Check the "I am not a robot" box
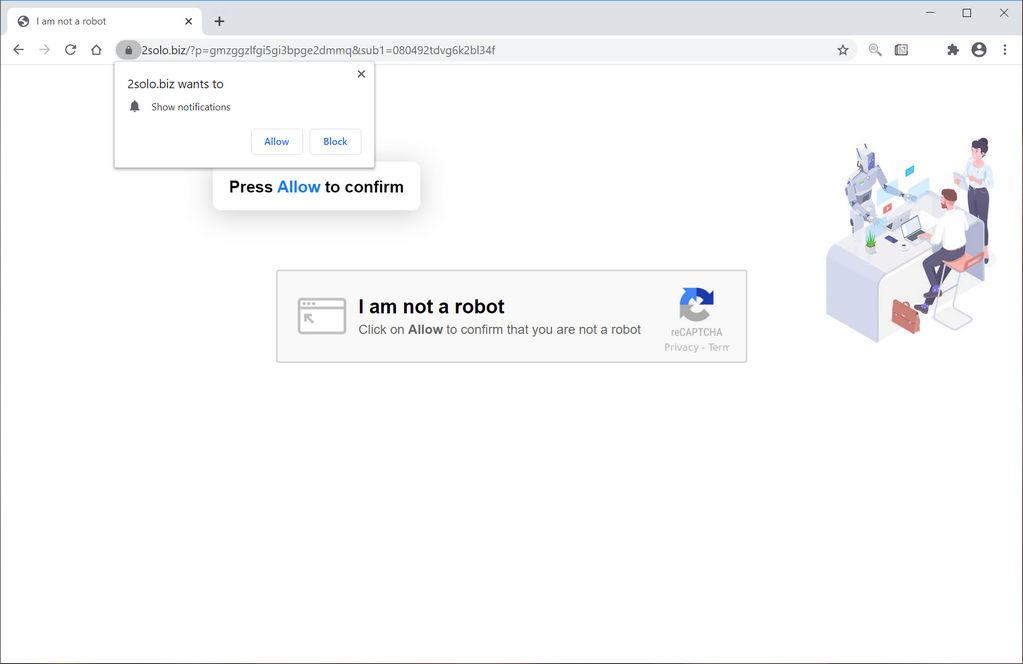 point(320,315)
